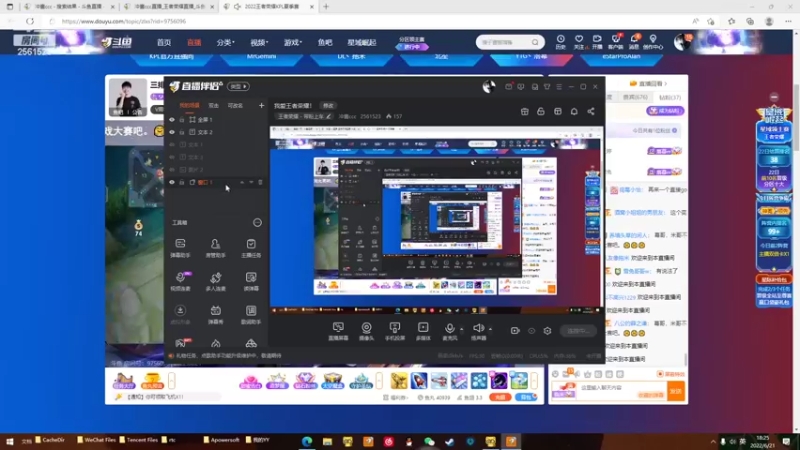Viewport: 800px width, 450px height.
Task: Open 分类 dropdown in Douyu navigation
Action: click(225, 42)
